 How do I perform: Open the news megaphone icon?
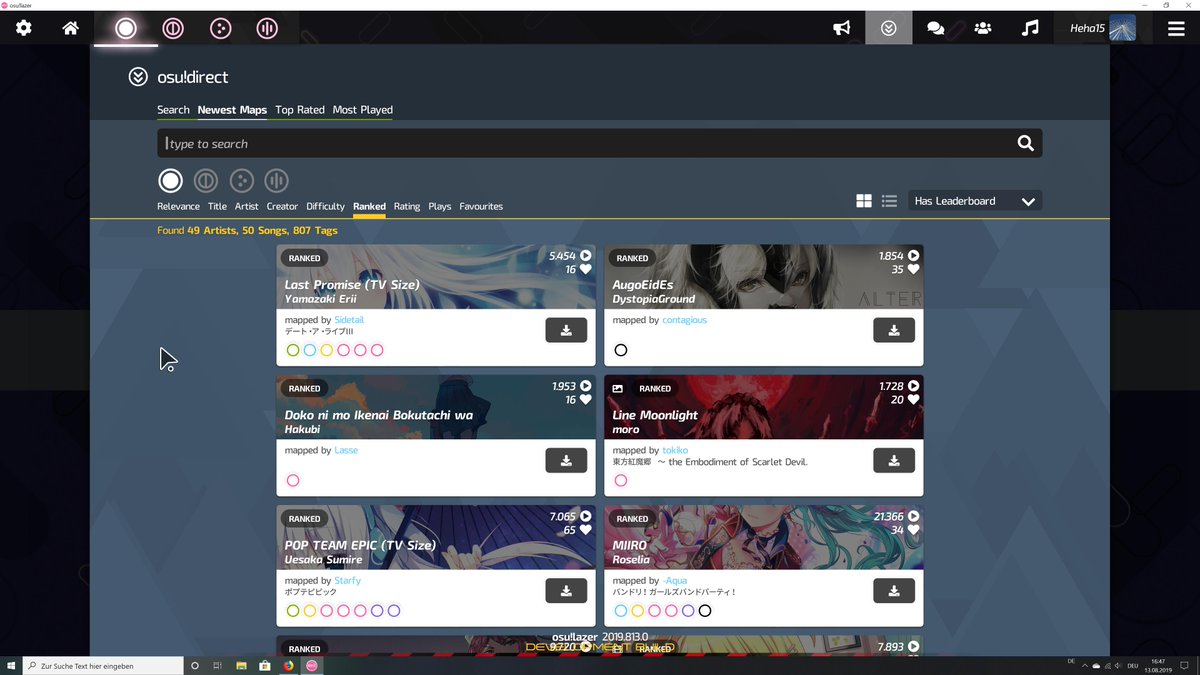pyautogui.click(x=842, y=28)
